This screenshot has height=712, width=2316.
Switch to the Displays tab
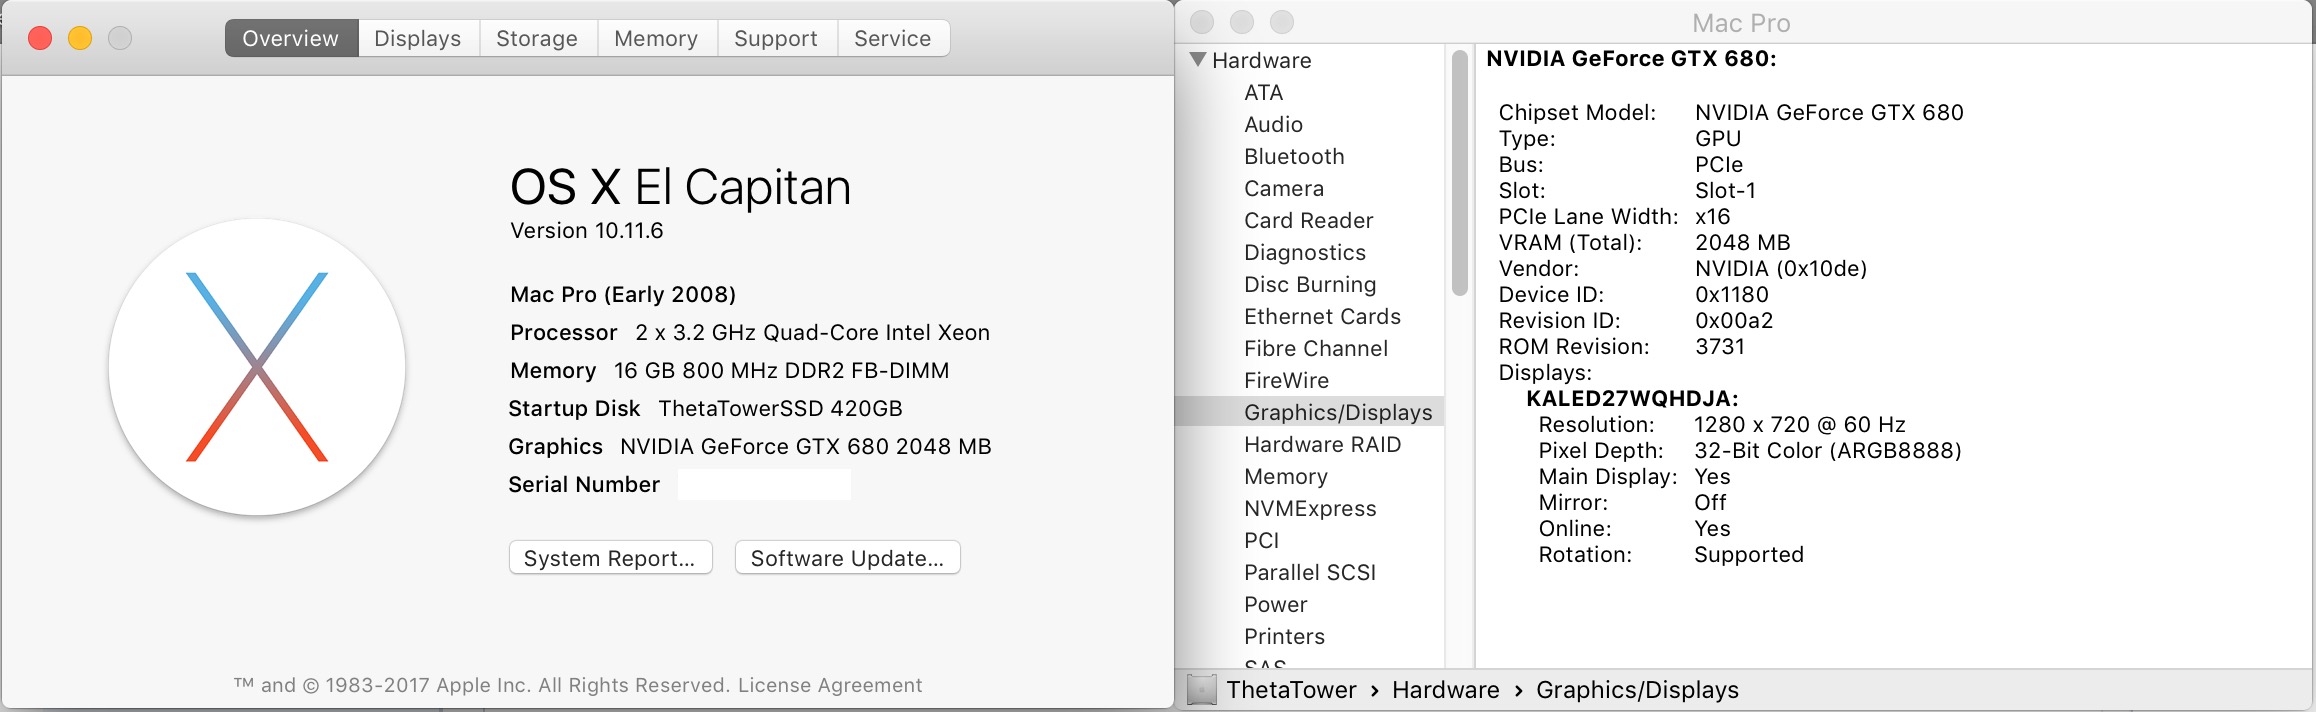point(418,38)
